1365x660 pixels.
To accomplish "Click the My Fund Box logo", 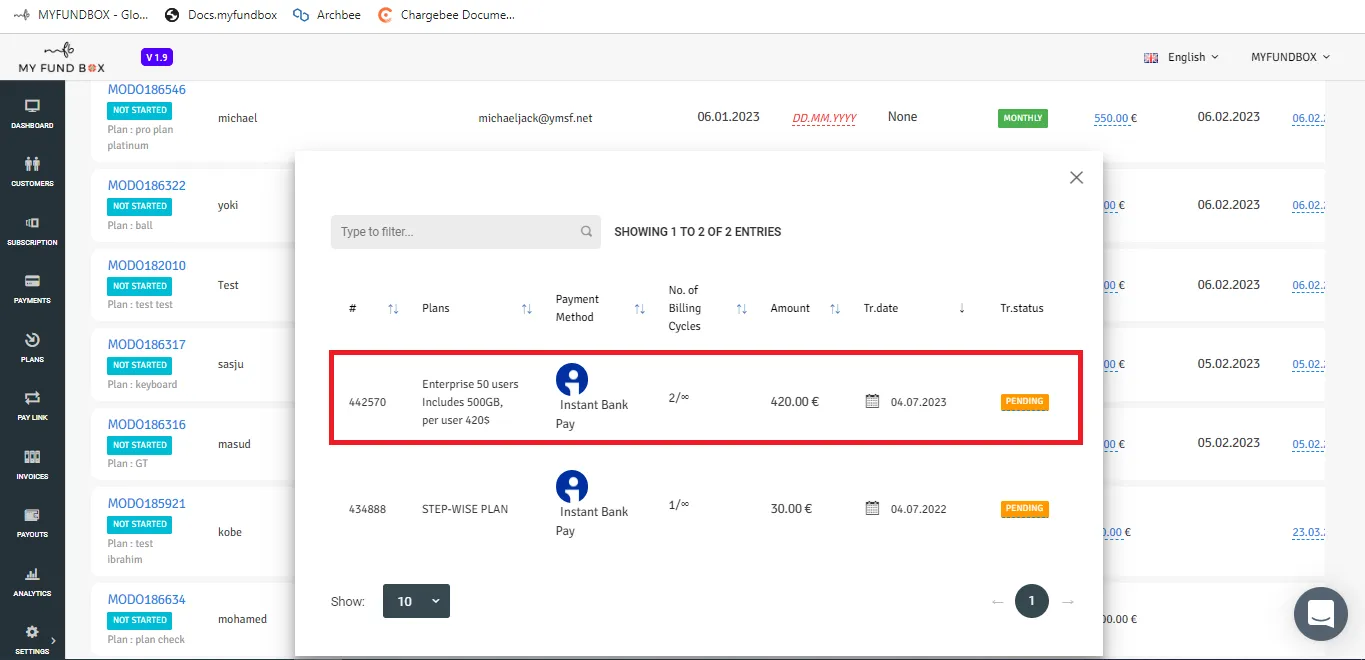I will tap(61, 58).
